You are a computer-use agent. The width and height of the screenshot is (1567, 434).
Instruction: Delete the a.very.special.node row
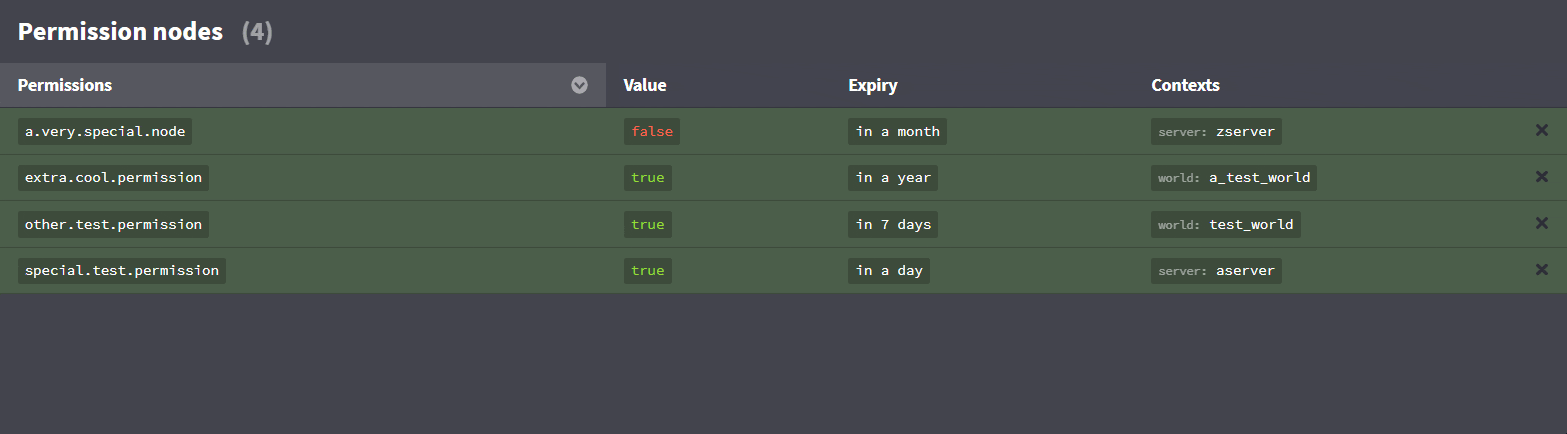pyautogui.click(x=1541, y=131)
